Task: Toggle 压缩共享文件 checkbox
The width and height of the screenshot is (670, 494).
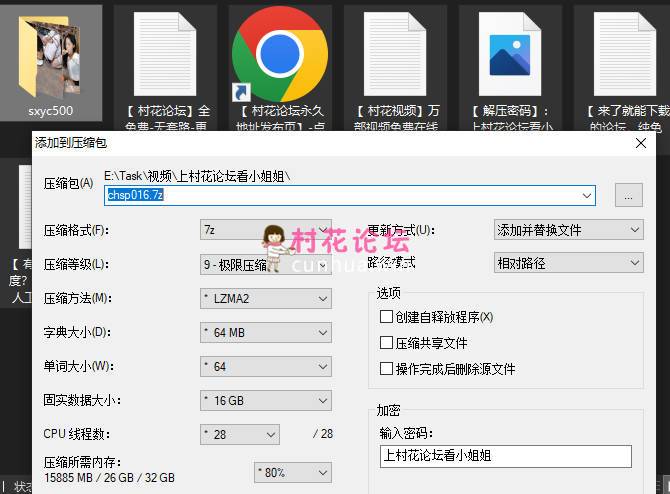Action: pos(386,343)
